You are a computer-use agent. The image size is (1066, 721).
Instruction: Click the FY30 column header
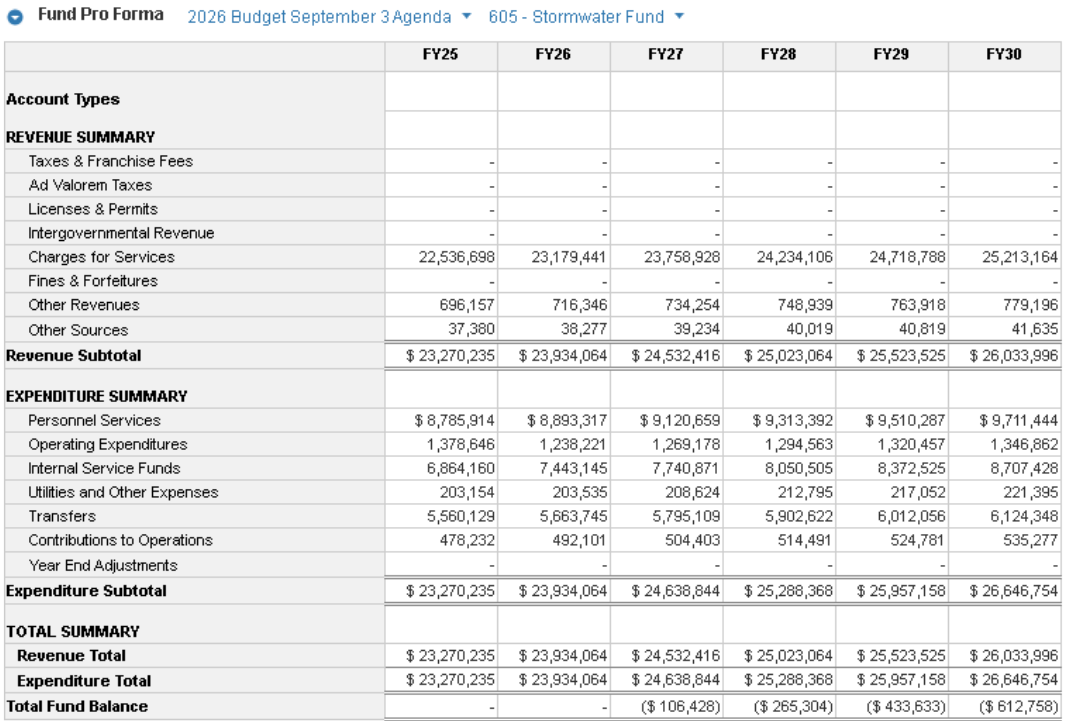[1004, 56]
